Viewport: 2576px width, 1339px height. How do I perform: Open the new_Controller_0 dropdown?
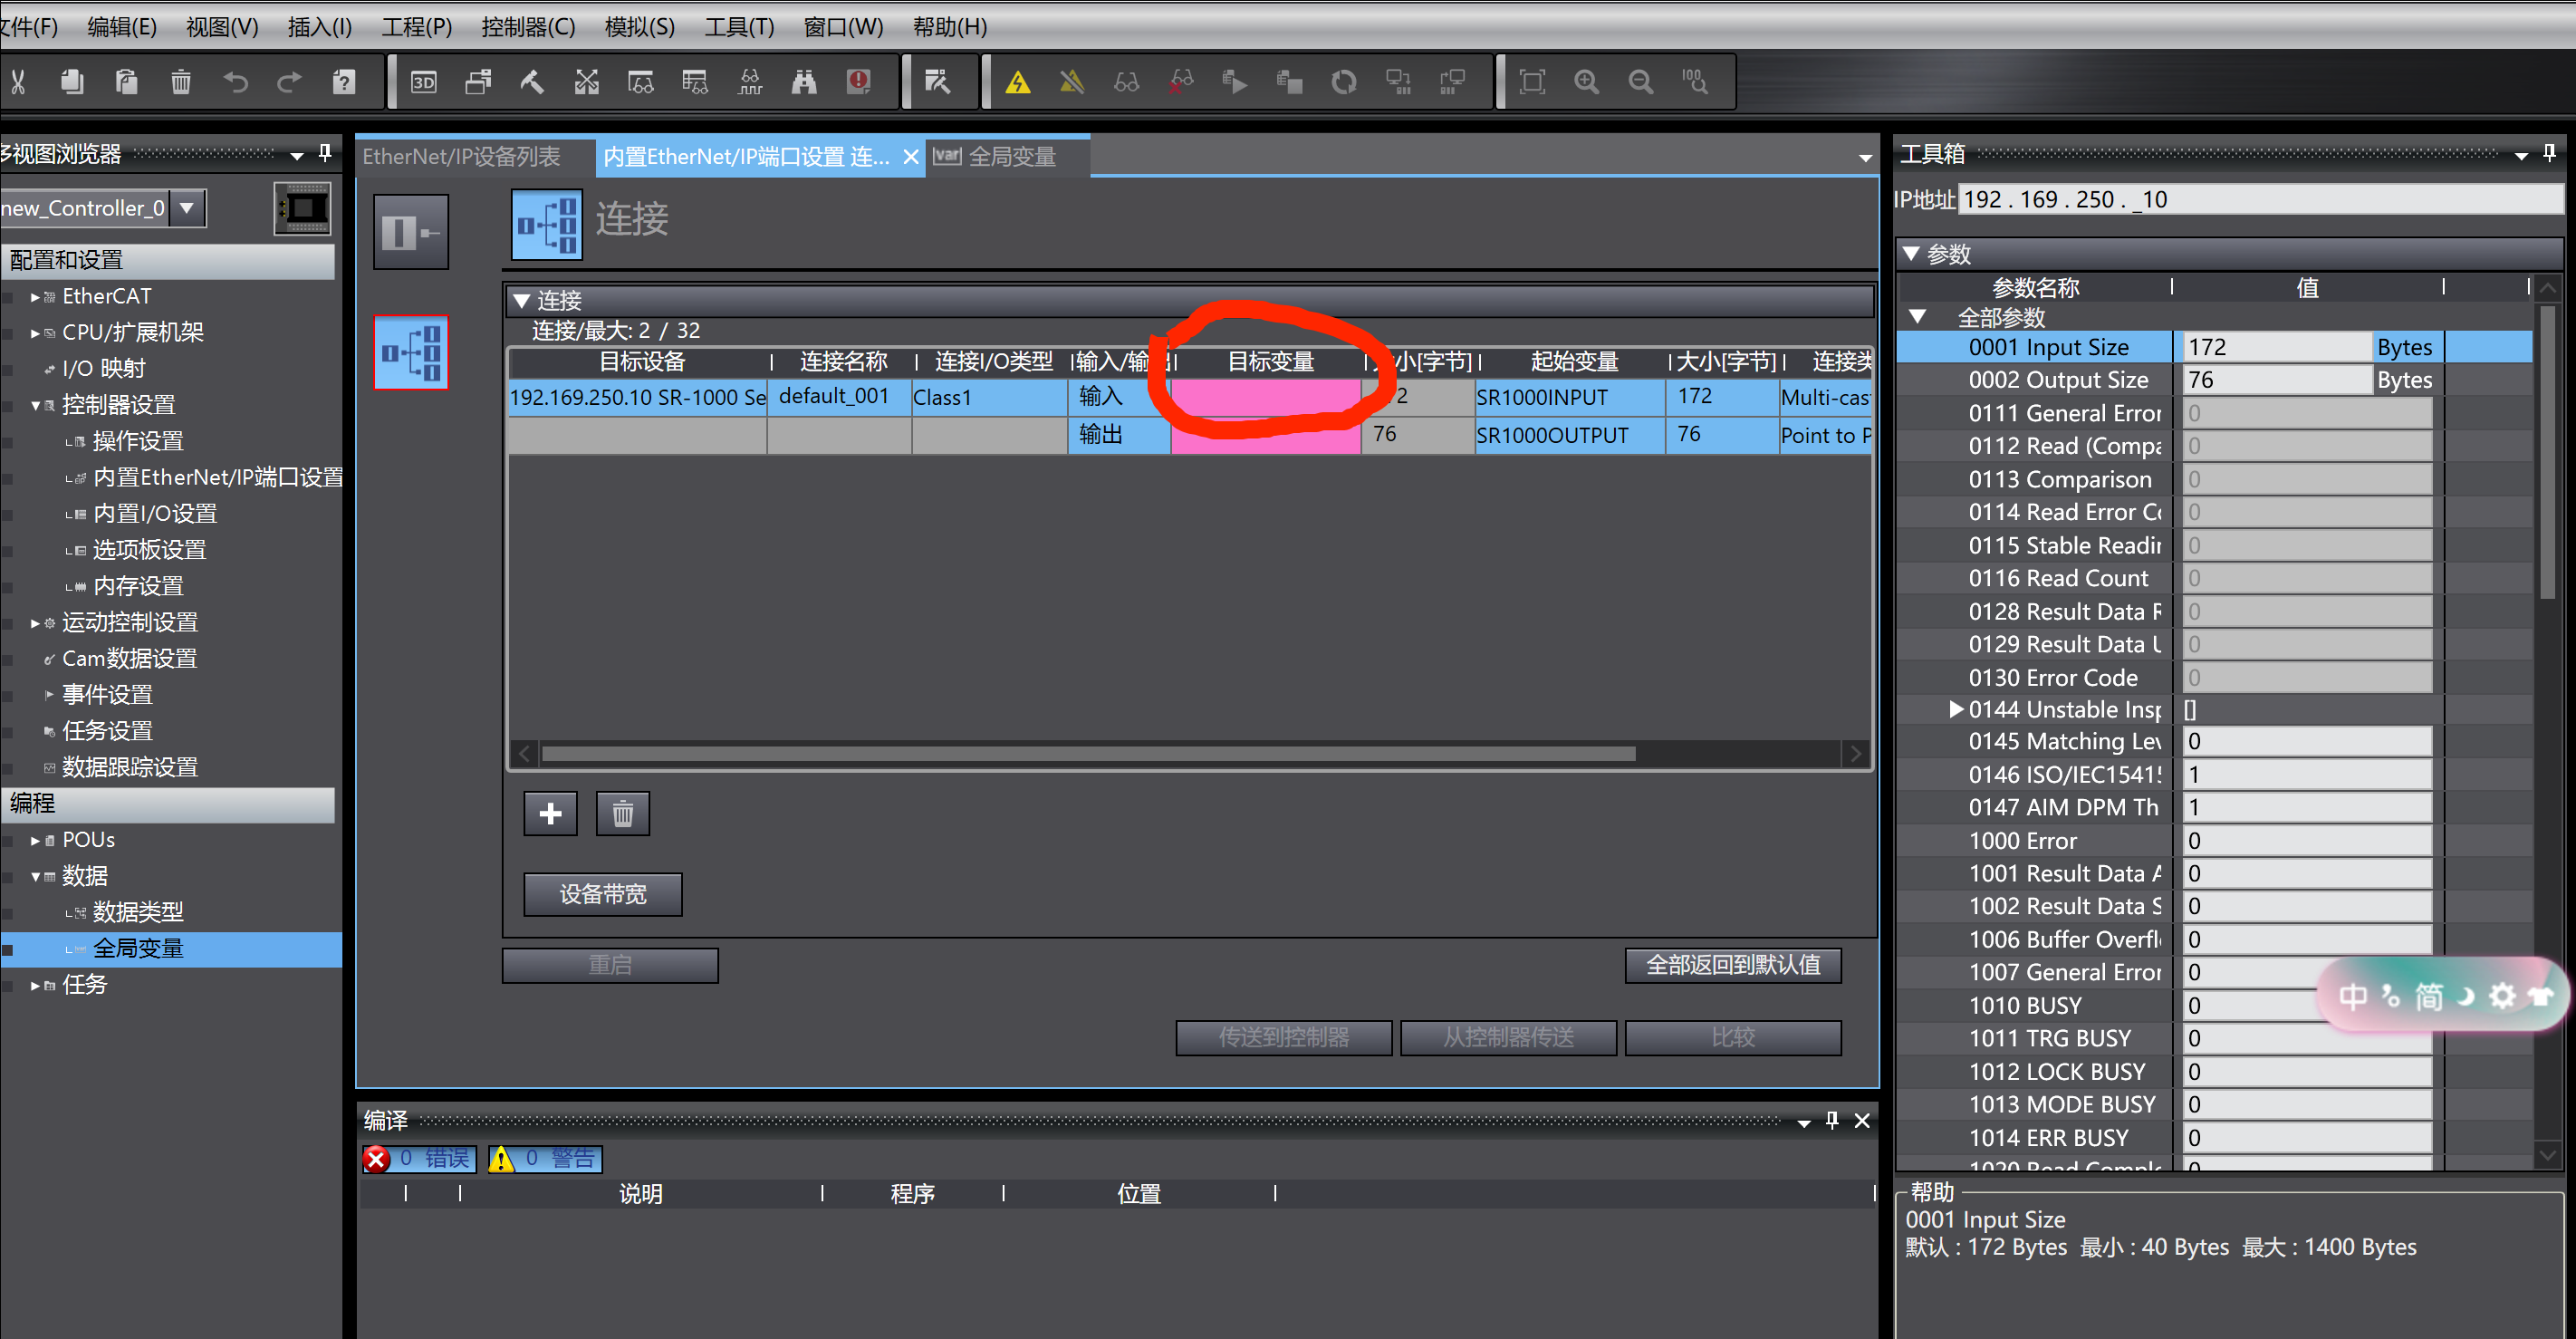point(187,208)
